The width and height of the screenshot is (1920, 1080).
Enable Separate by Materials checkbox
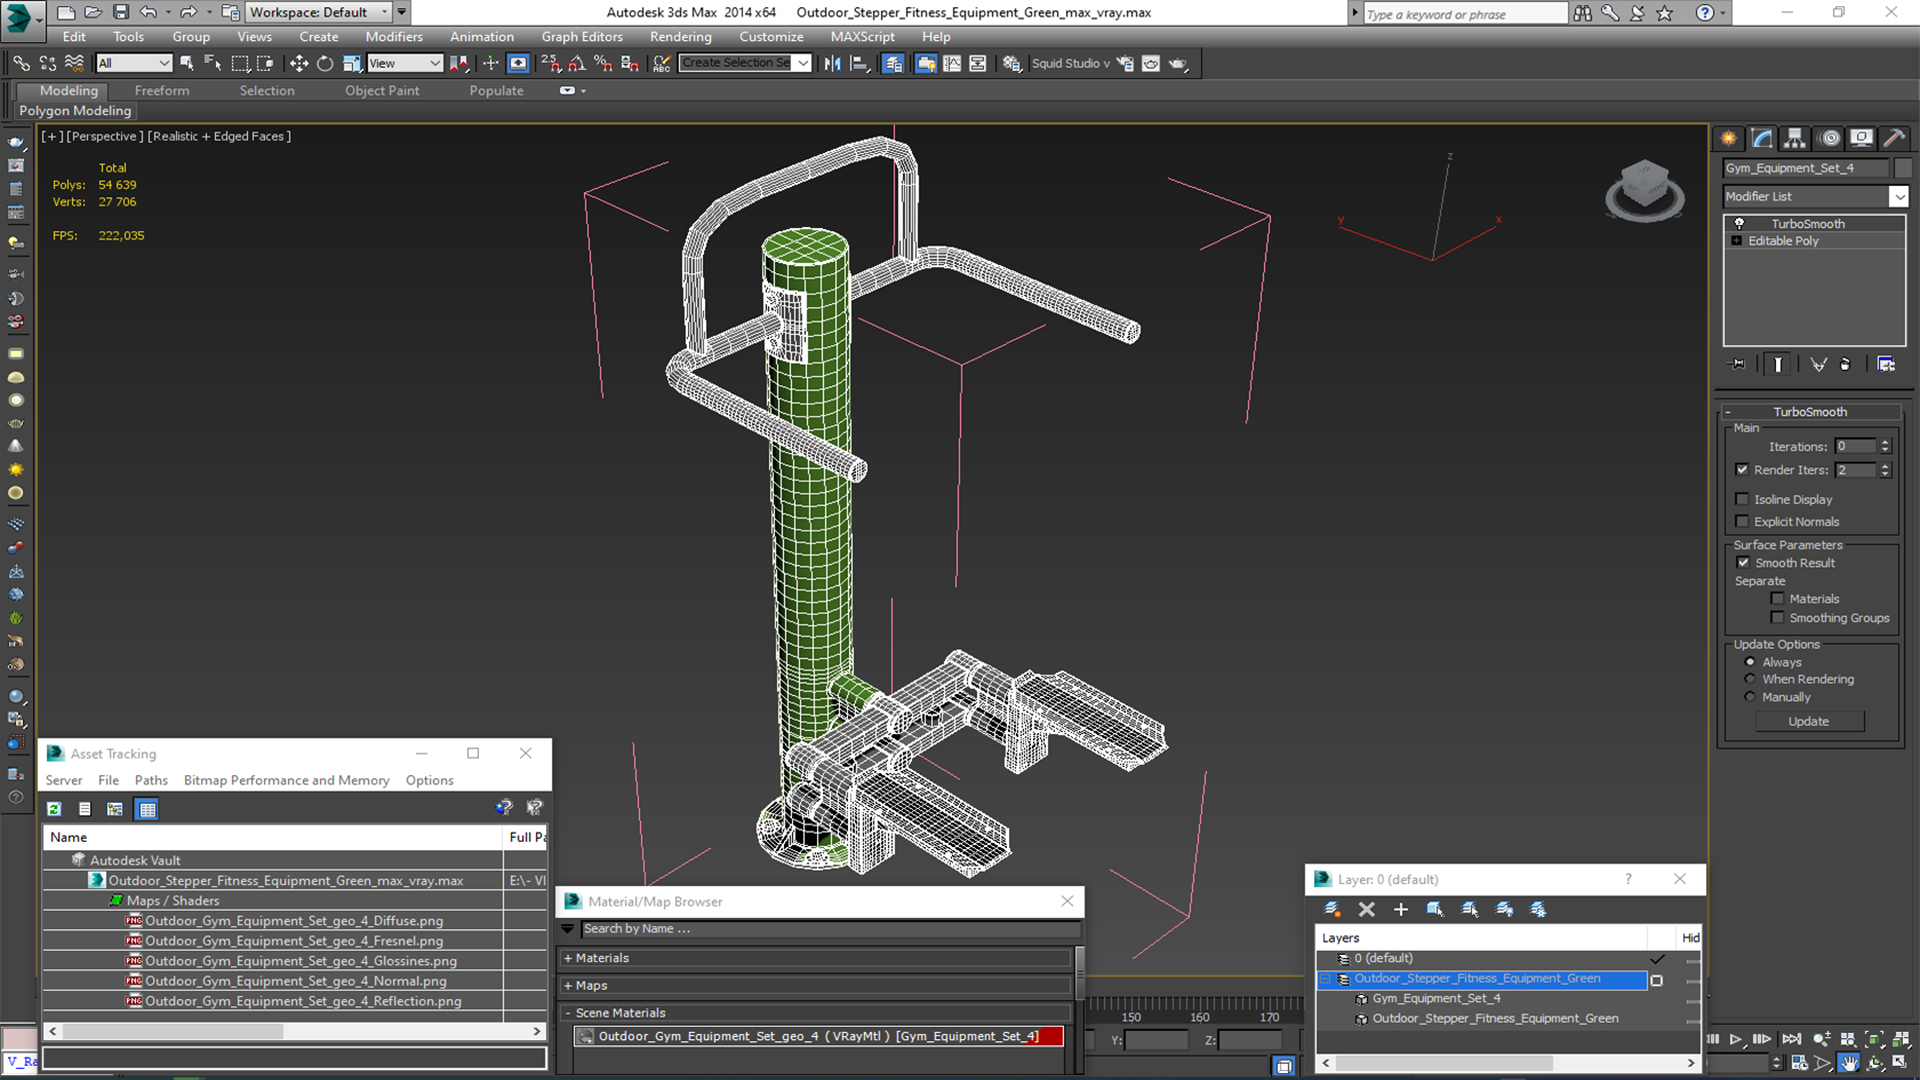click(1777, 599)
